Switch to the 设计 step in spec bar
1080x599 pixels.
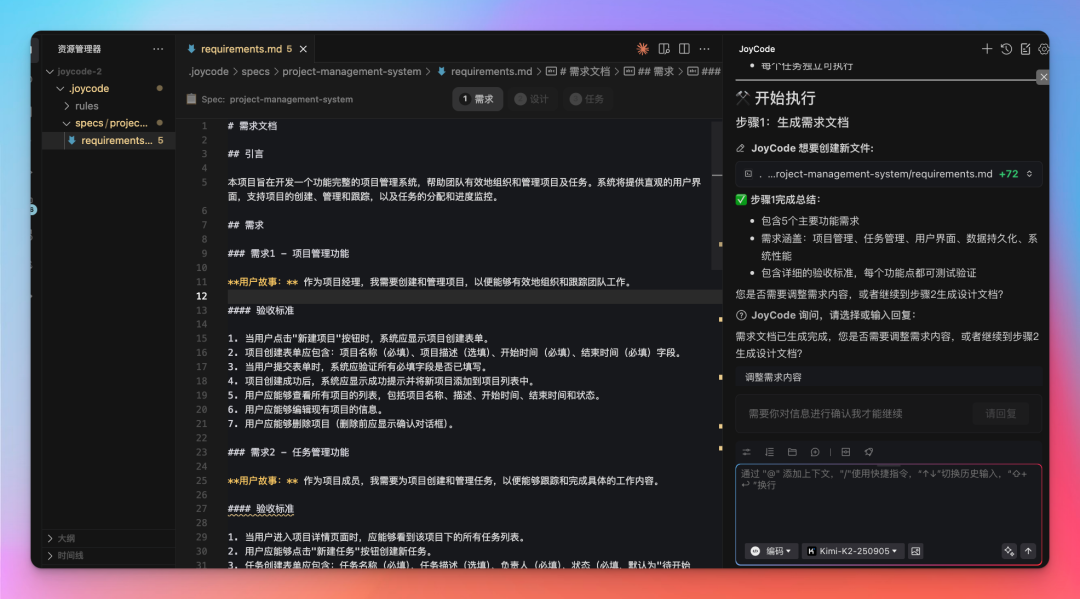(x=531, y=99)
